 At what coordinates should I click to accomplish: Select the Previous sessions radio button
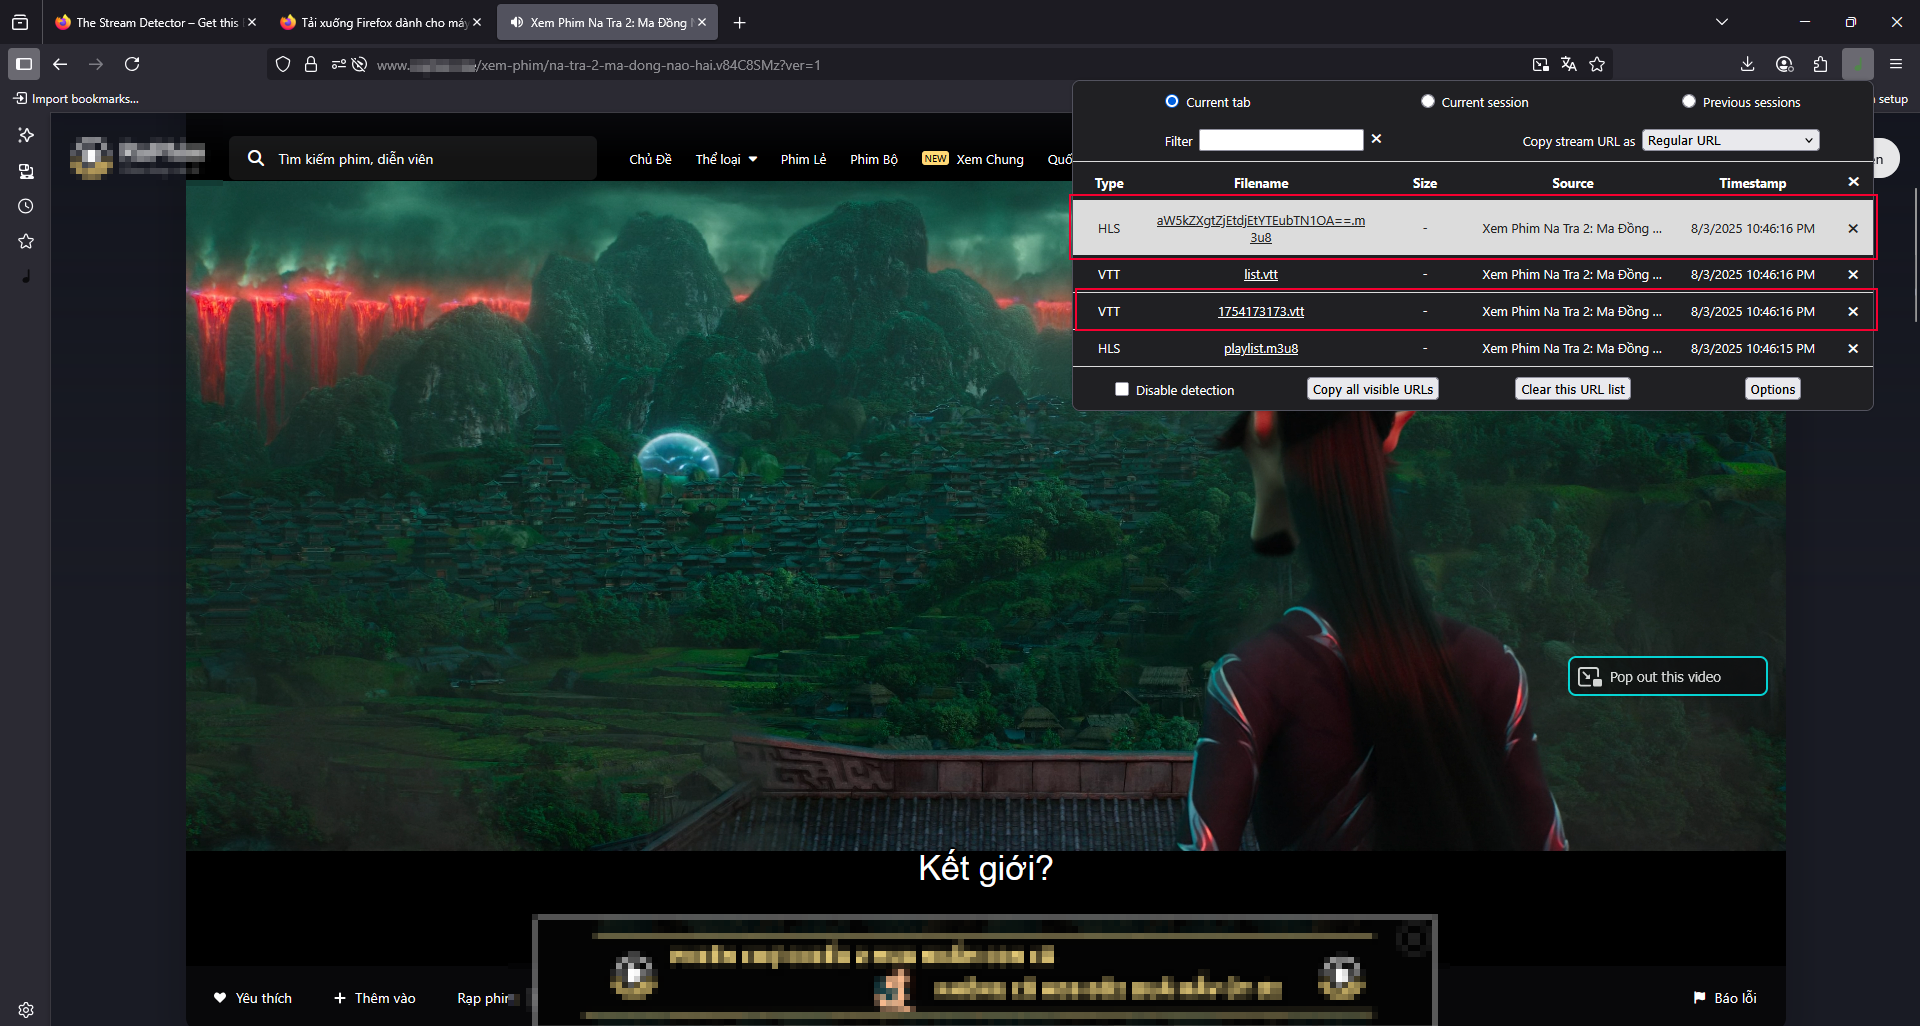point(1689,101)
